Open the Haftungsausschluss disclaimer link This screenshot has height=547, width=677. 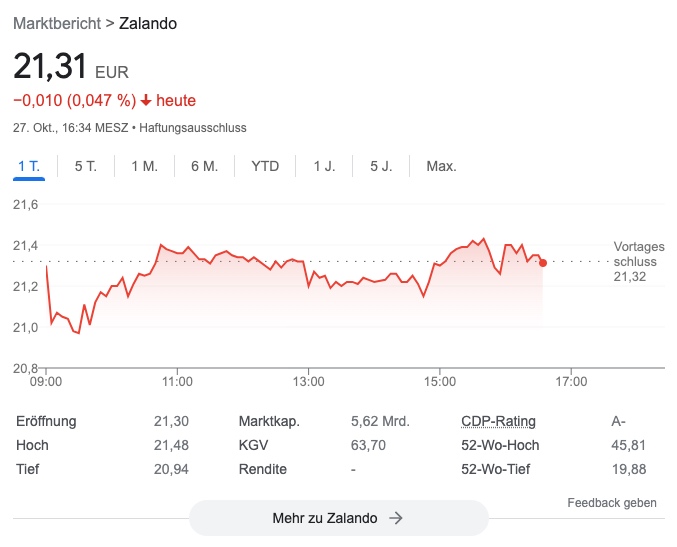[x=193, y=128]
